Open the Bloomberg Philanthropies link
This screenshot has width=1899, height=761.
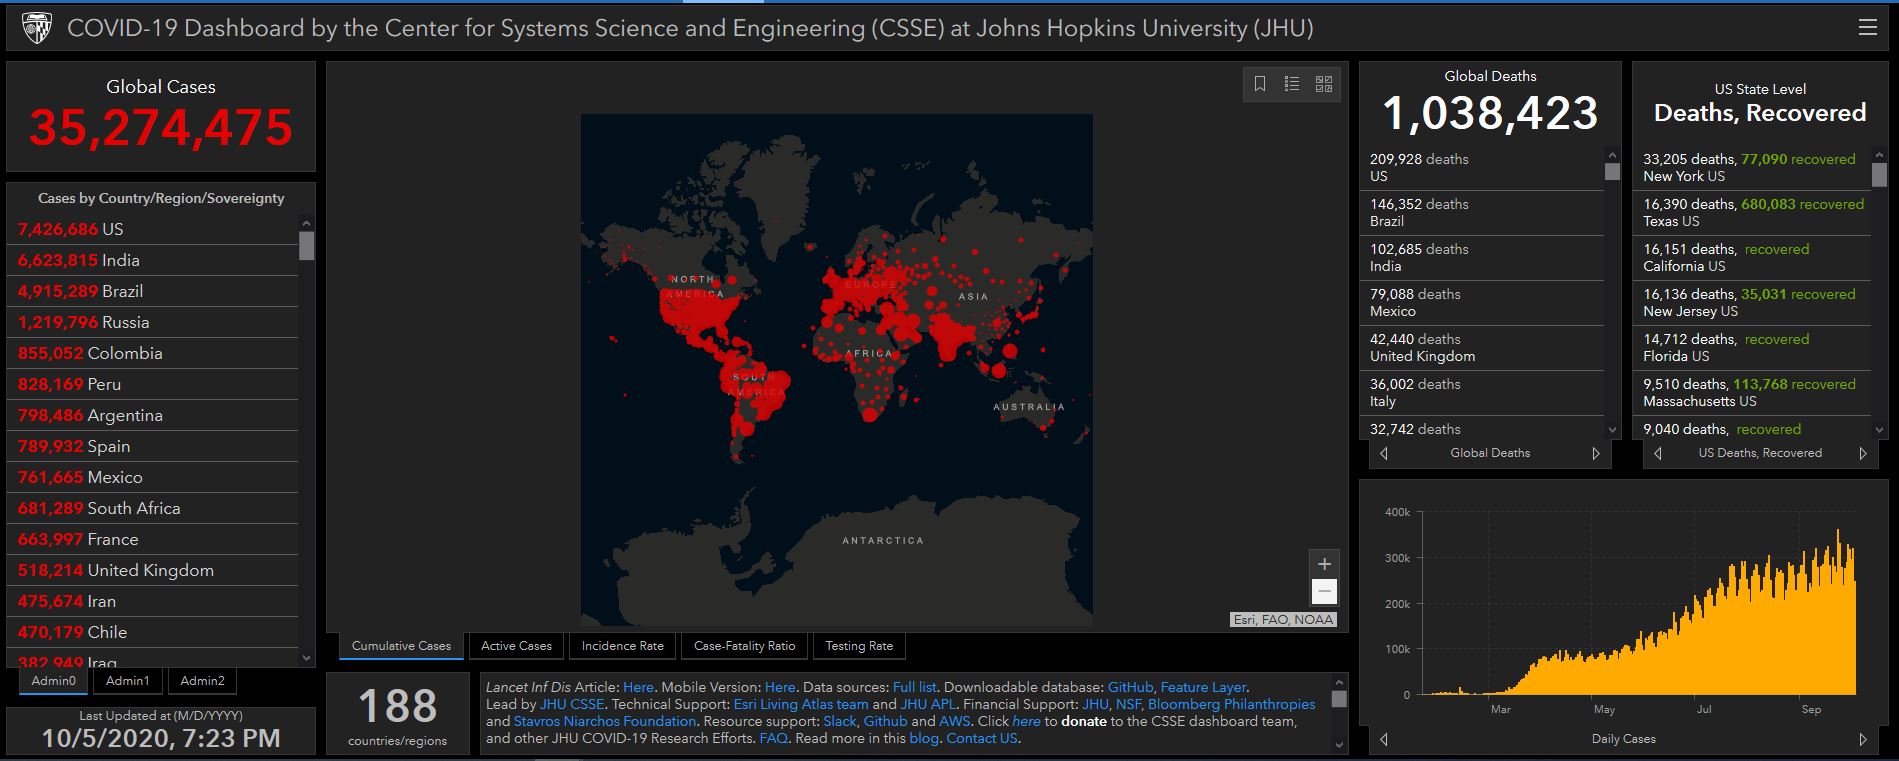tap(1231, 704)
